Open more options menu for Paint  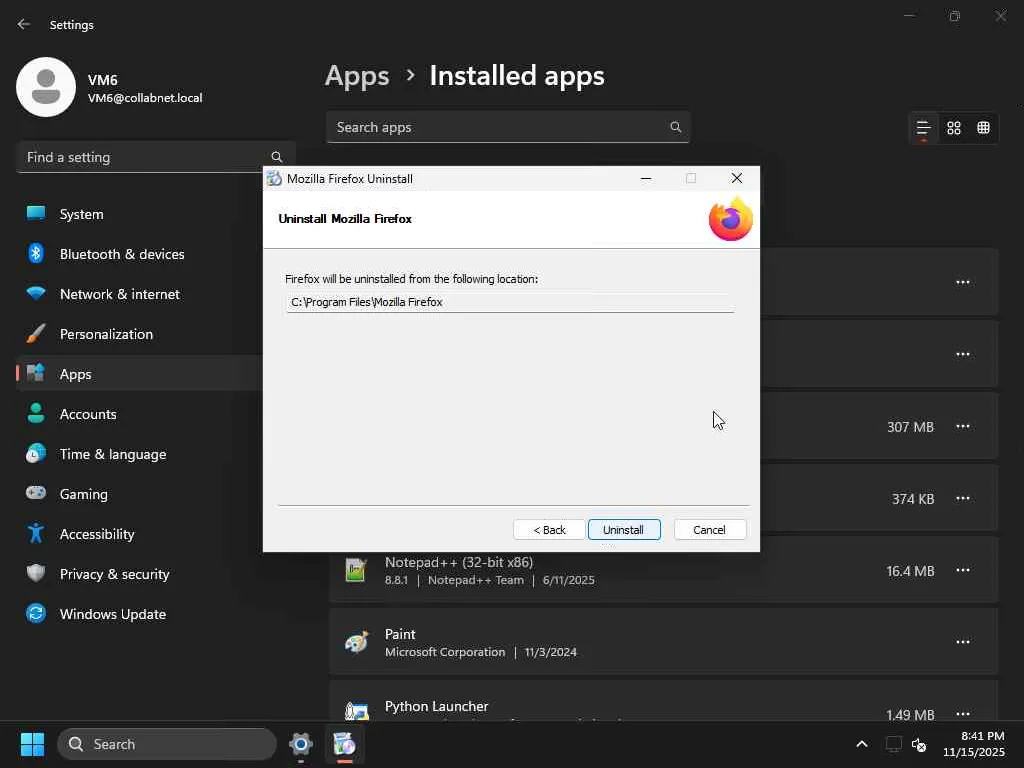pos(963,642)
